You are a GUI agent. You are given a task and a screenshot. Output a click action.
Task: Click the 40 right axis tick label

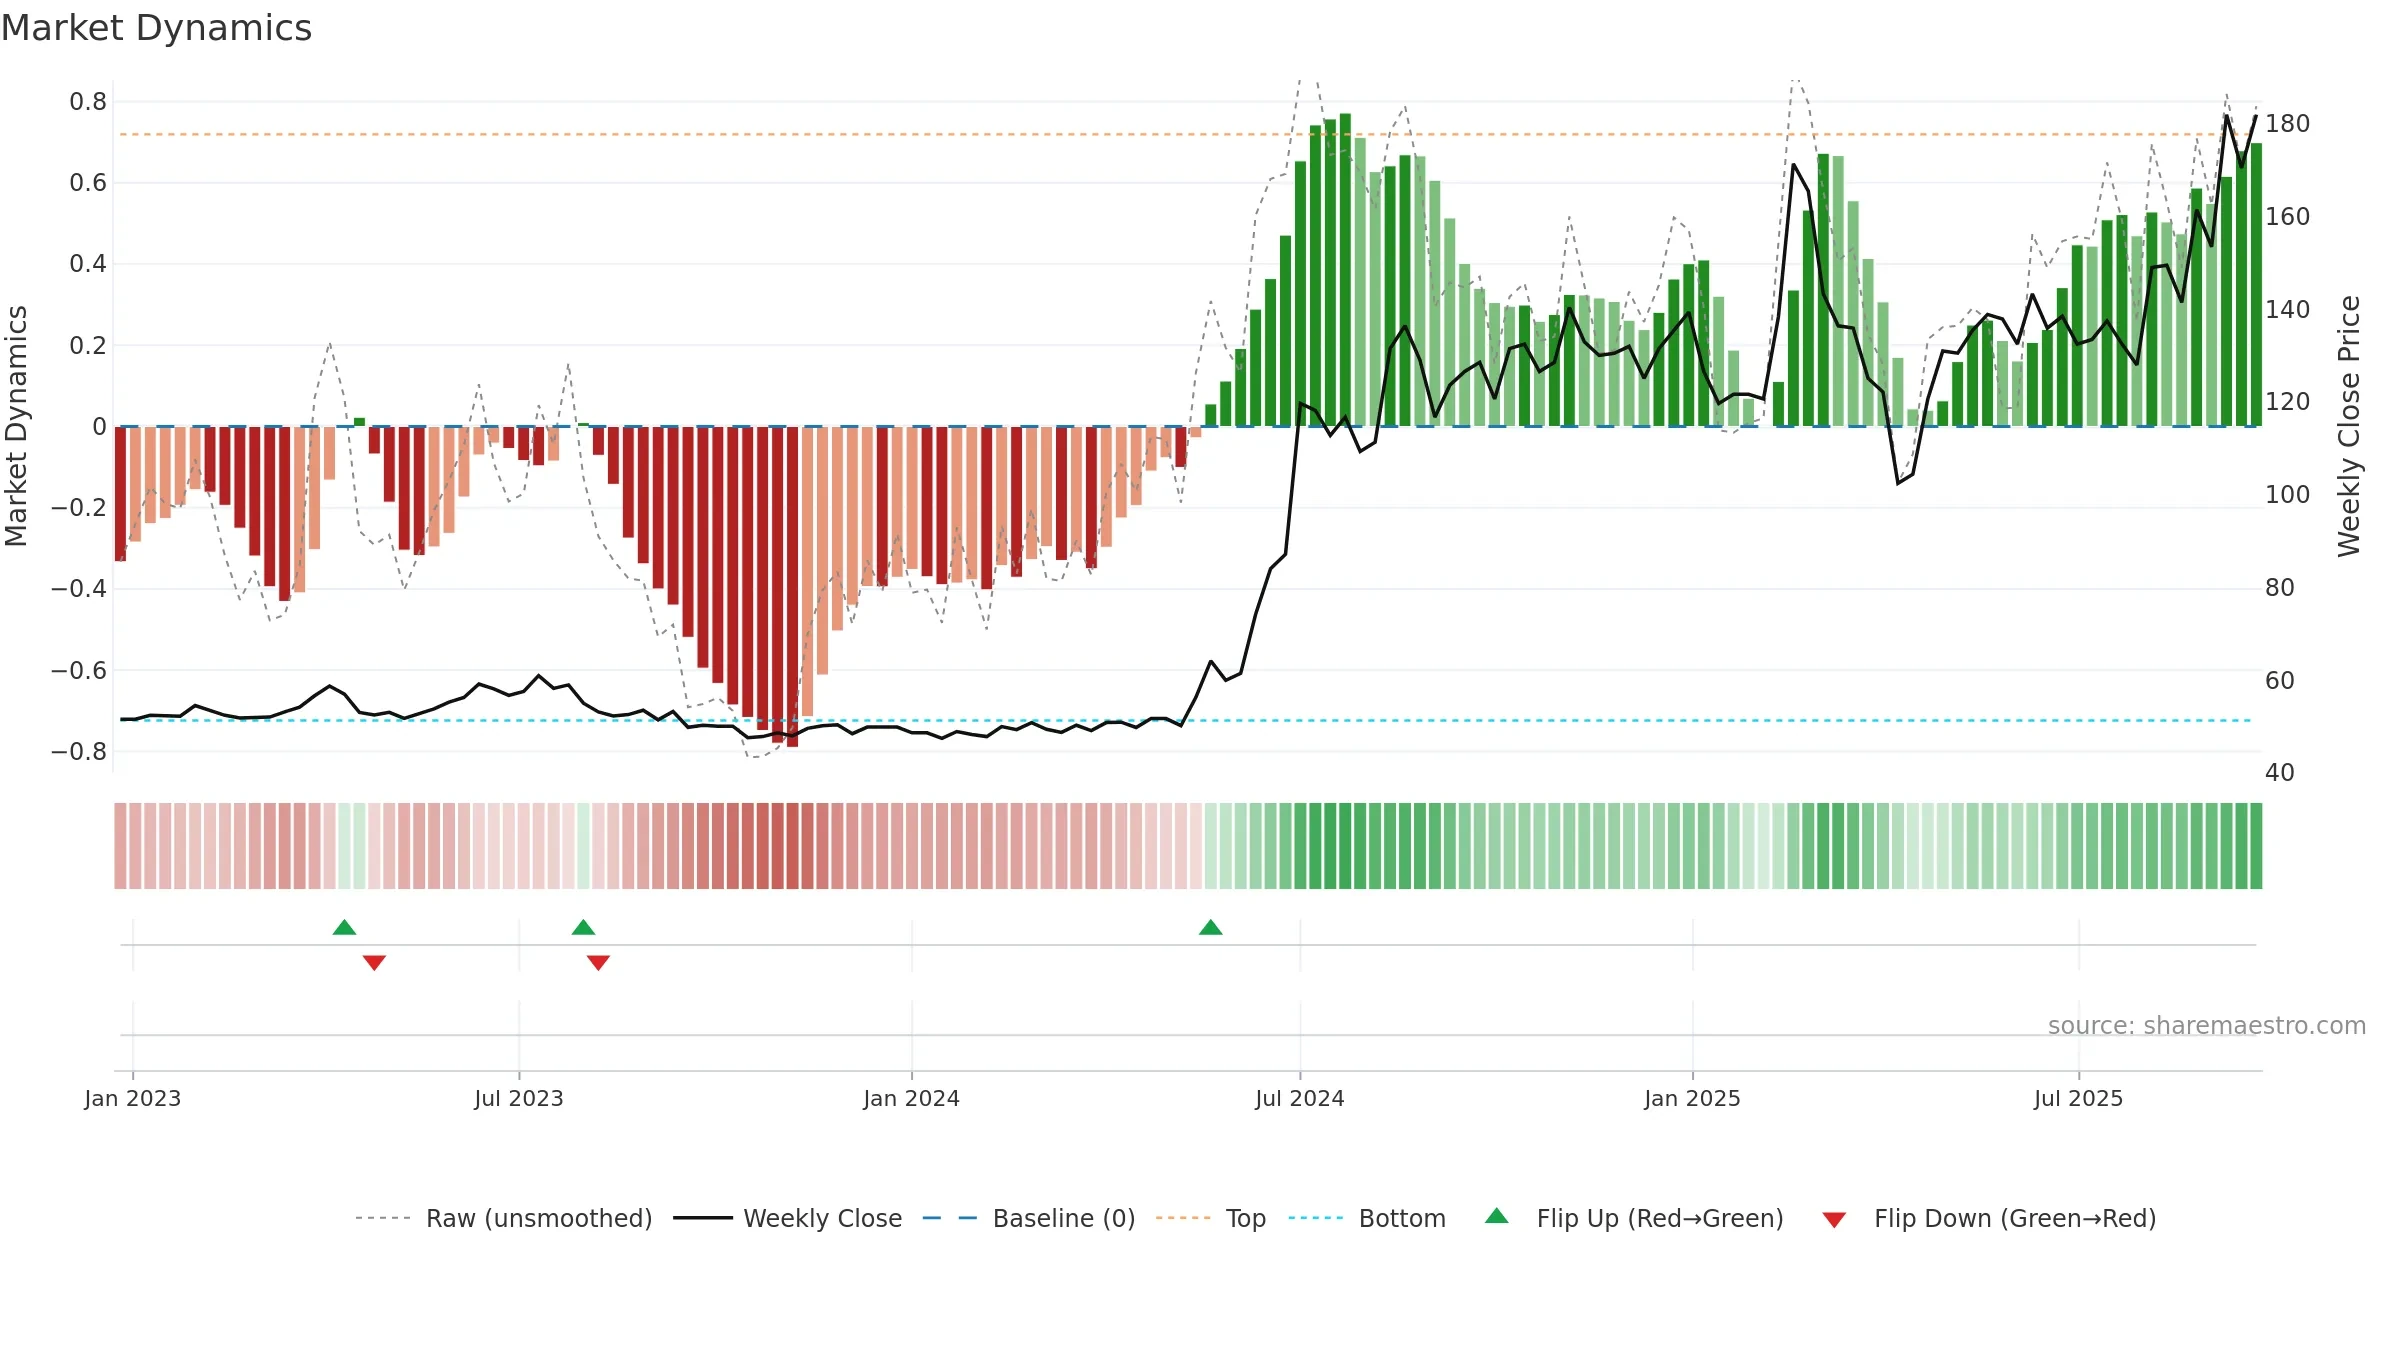pyautogui.click(x=2280, y=773)
